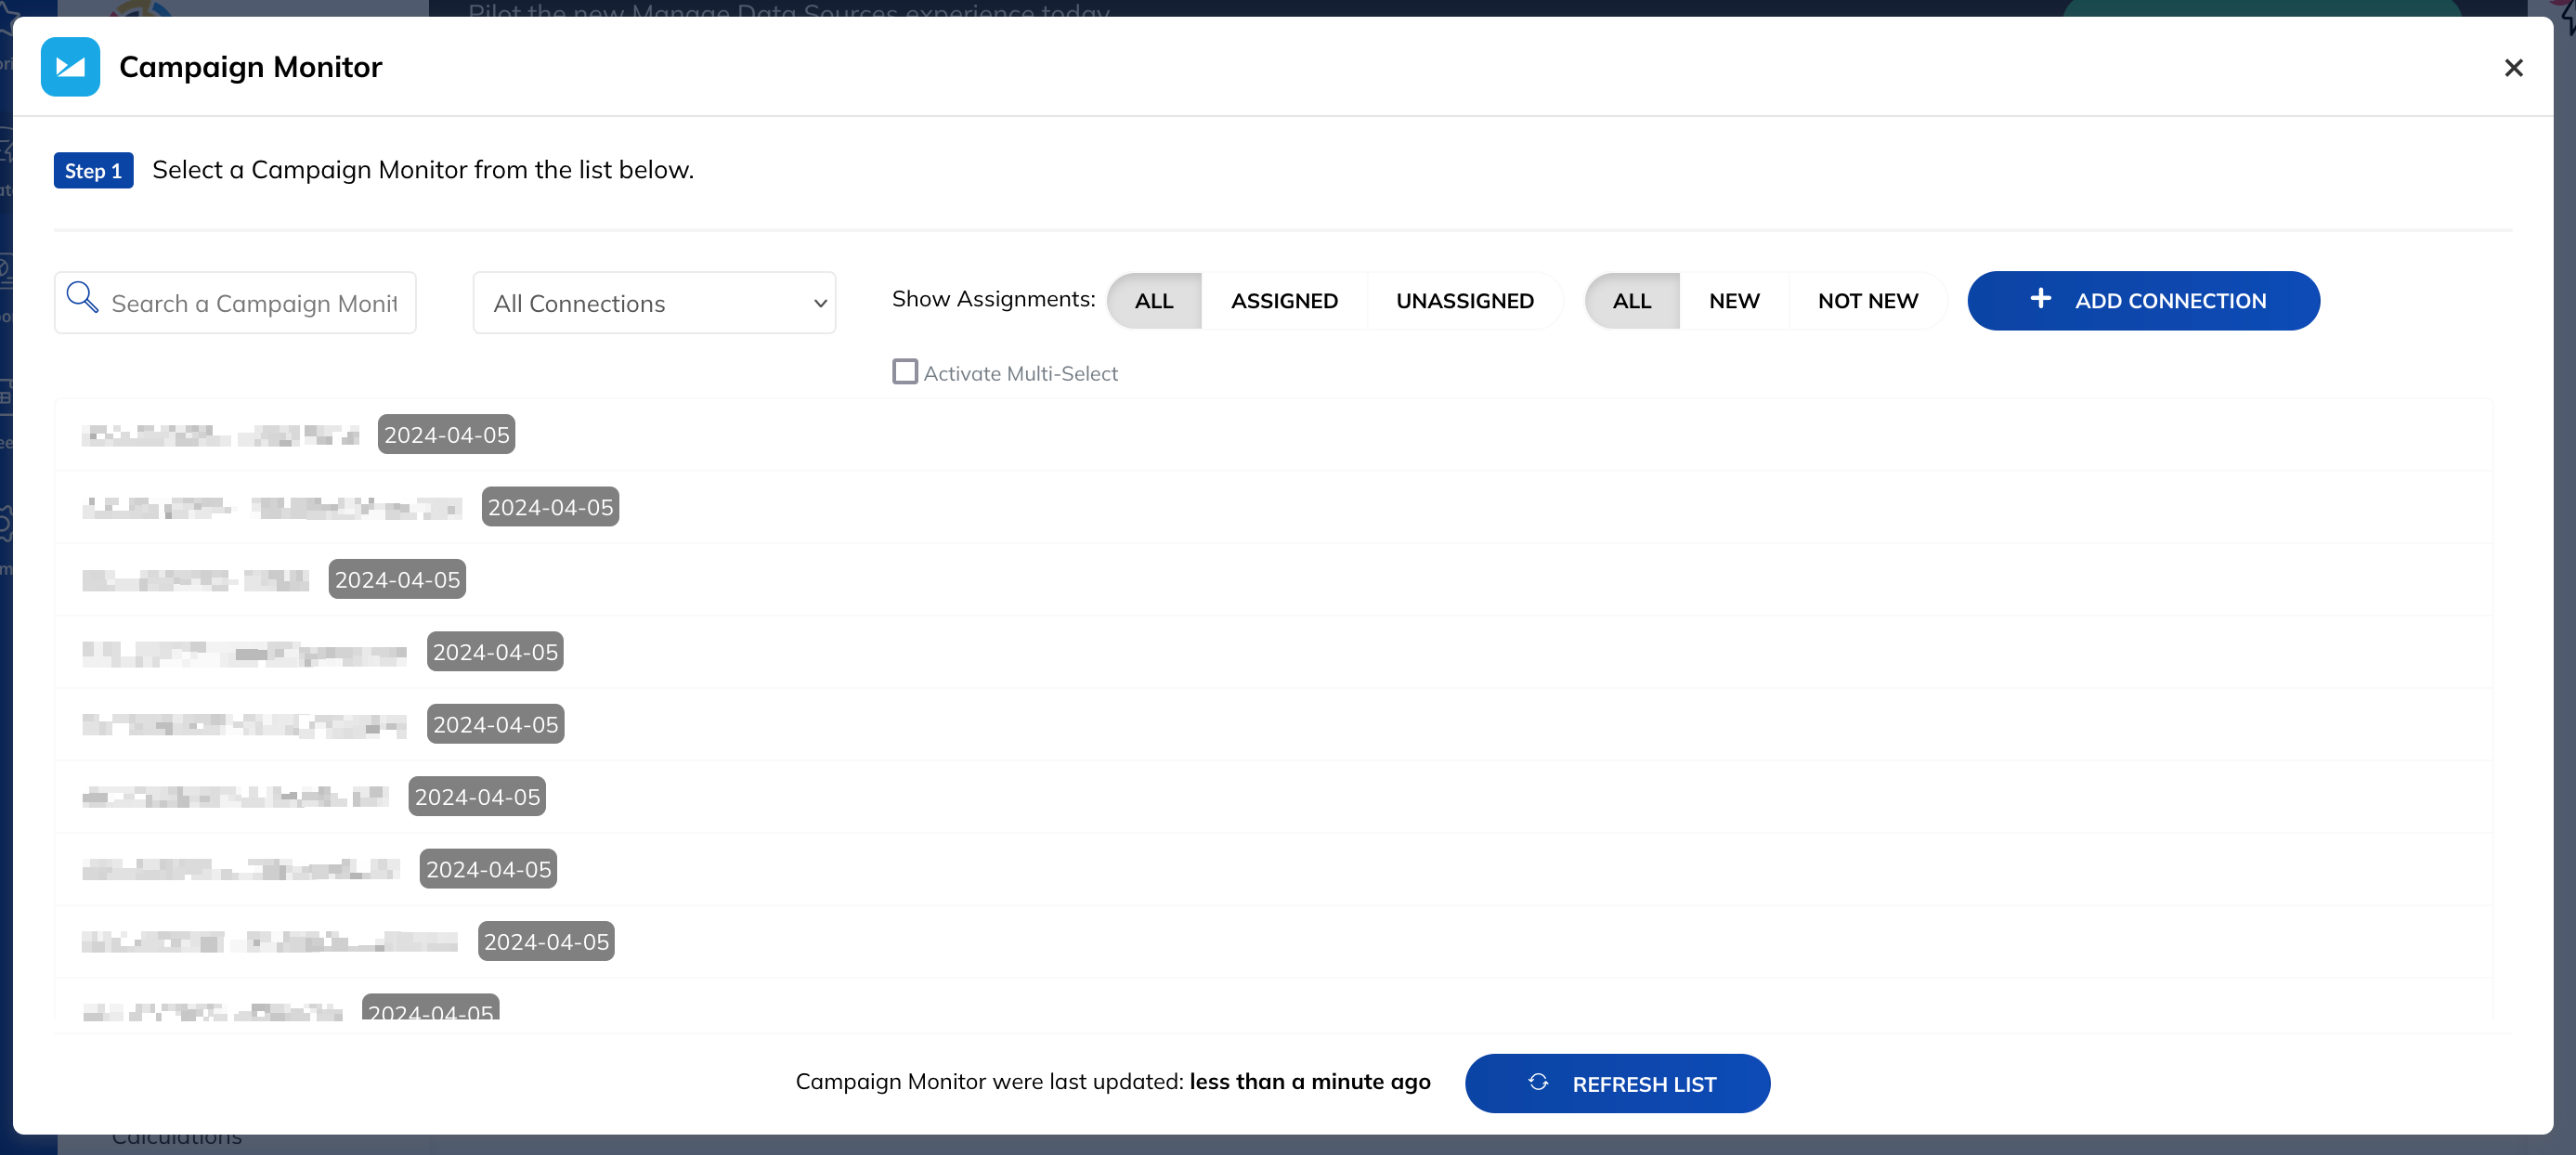Select the second list row dated 2024-04-05
Screen dimensions: 2576x1155
tap(1273, 507)
